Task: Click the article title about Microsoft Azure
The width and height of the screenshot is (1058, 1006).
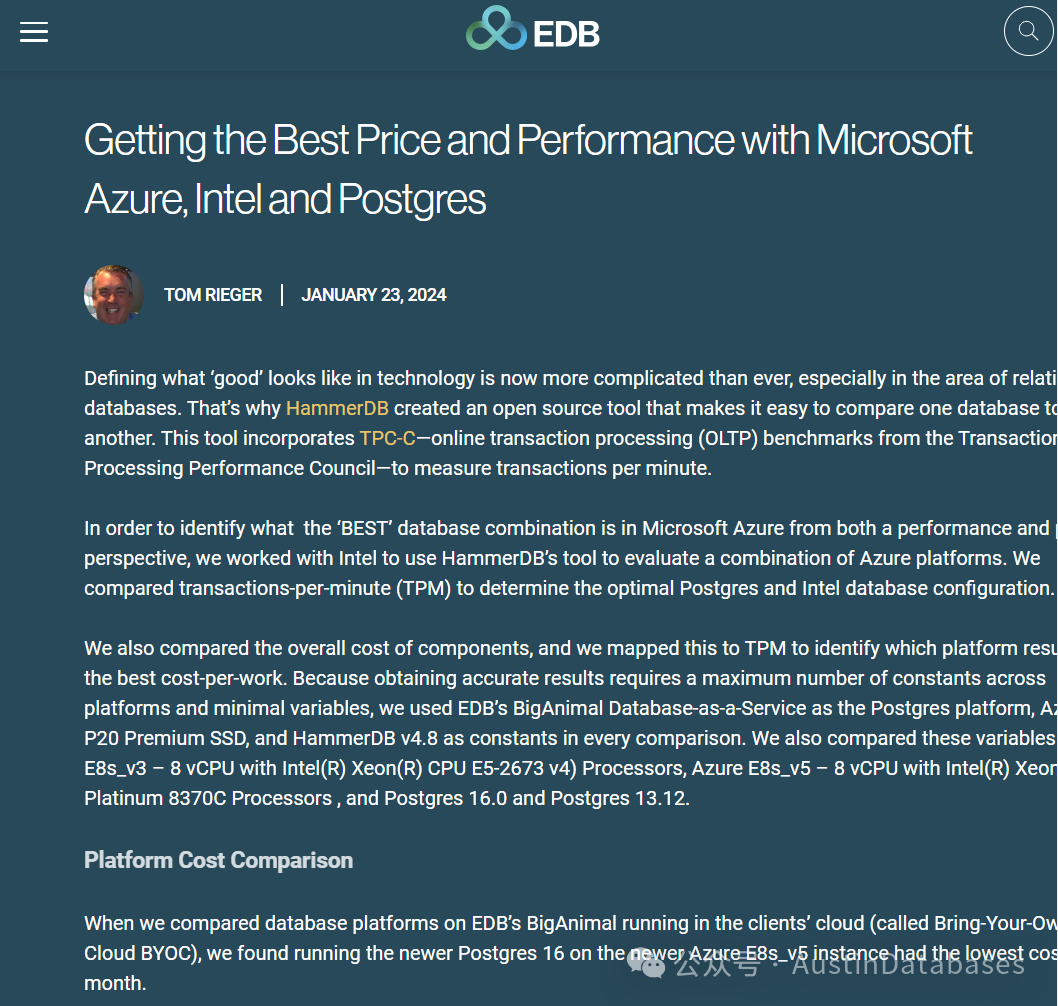Action: click(528, 169)
